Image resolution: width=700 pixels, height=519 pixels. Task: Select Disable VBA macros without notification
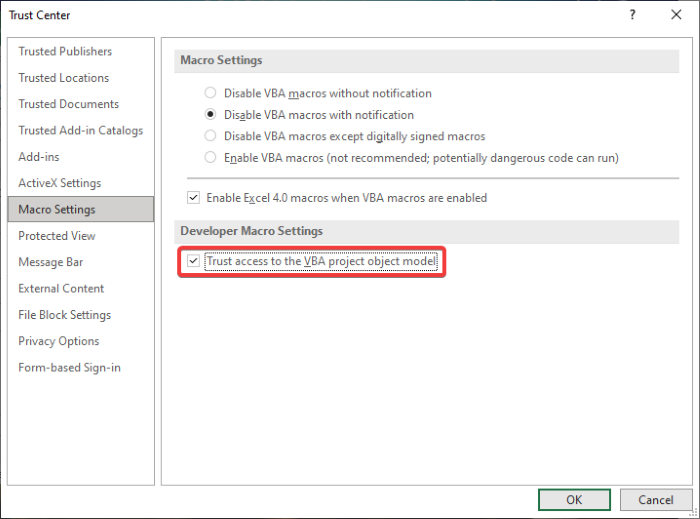[210, 93]
